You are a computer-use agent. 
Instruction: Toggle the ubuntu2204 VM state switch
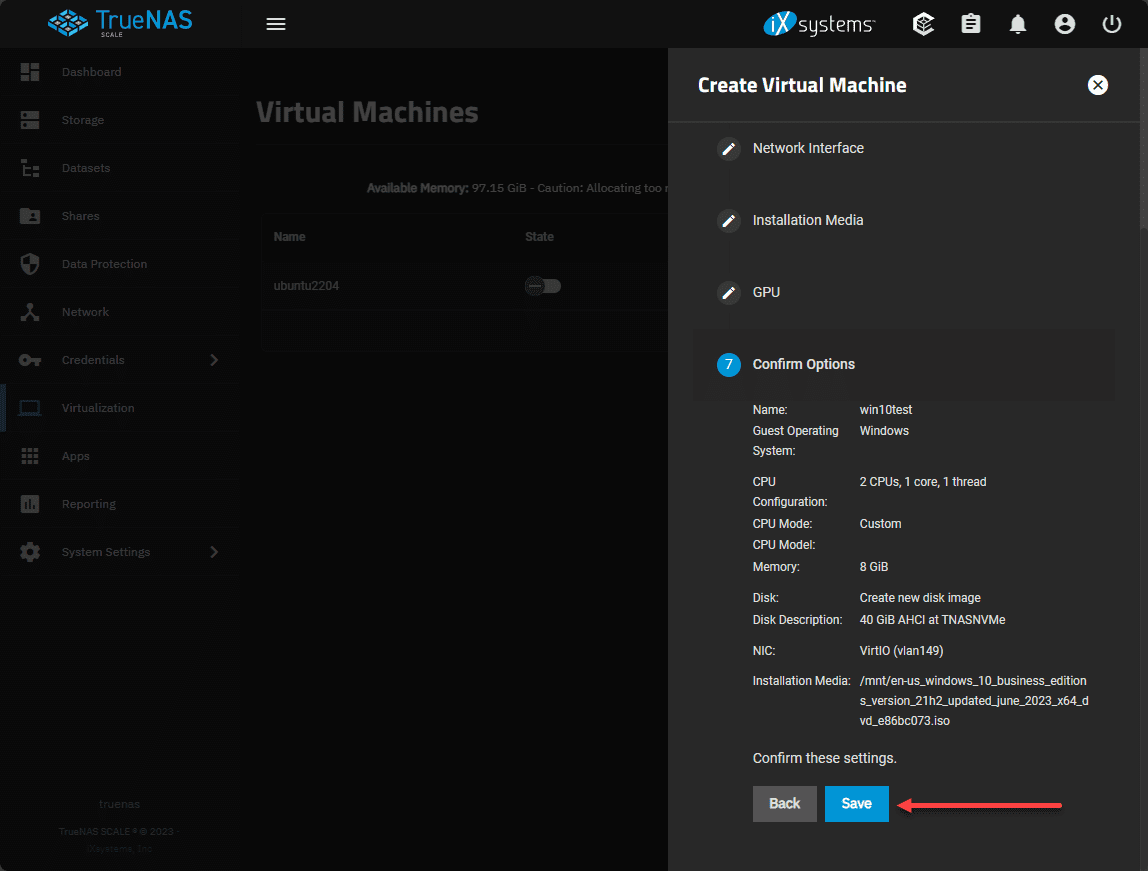click(x=543, y=286)
